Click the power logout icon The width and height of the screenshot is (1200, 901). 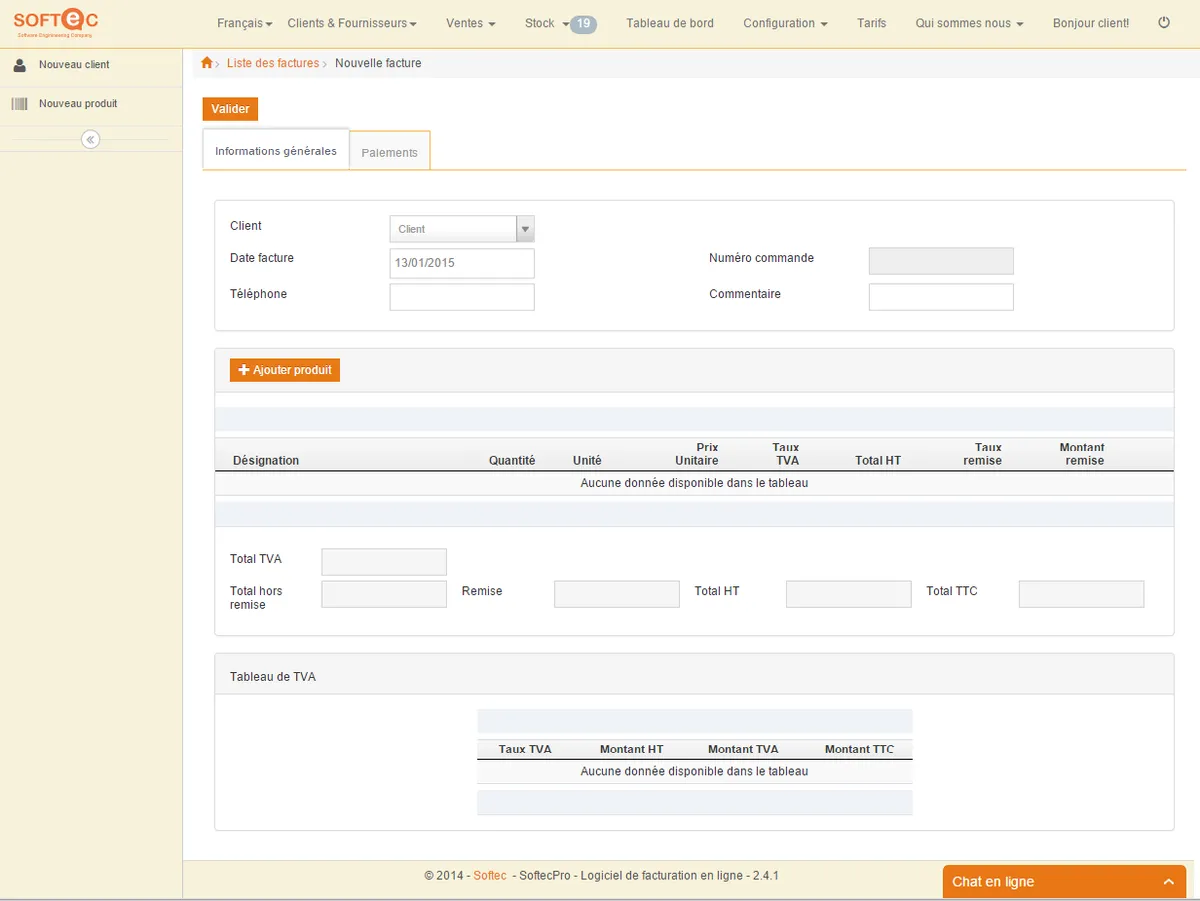coord(1164,22)
